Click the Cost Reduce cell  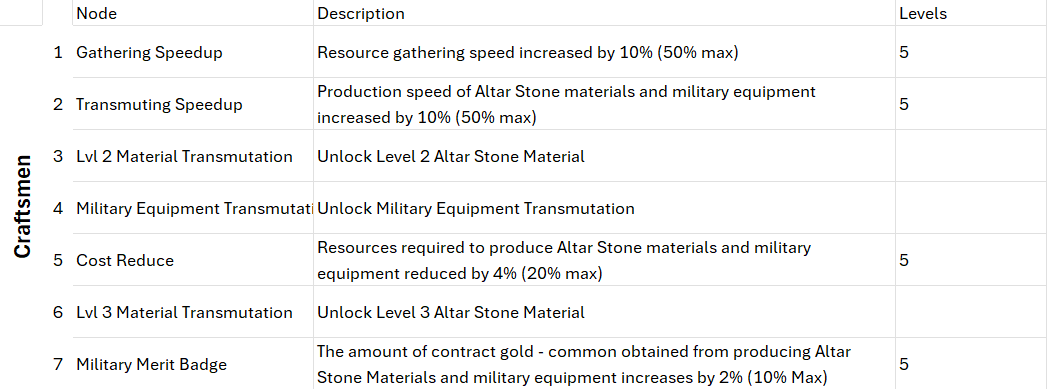point(193,260)
